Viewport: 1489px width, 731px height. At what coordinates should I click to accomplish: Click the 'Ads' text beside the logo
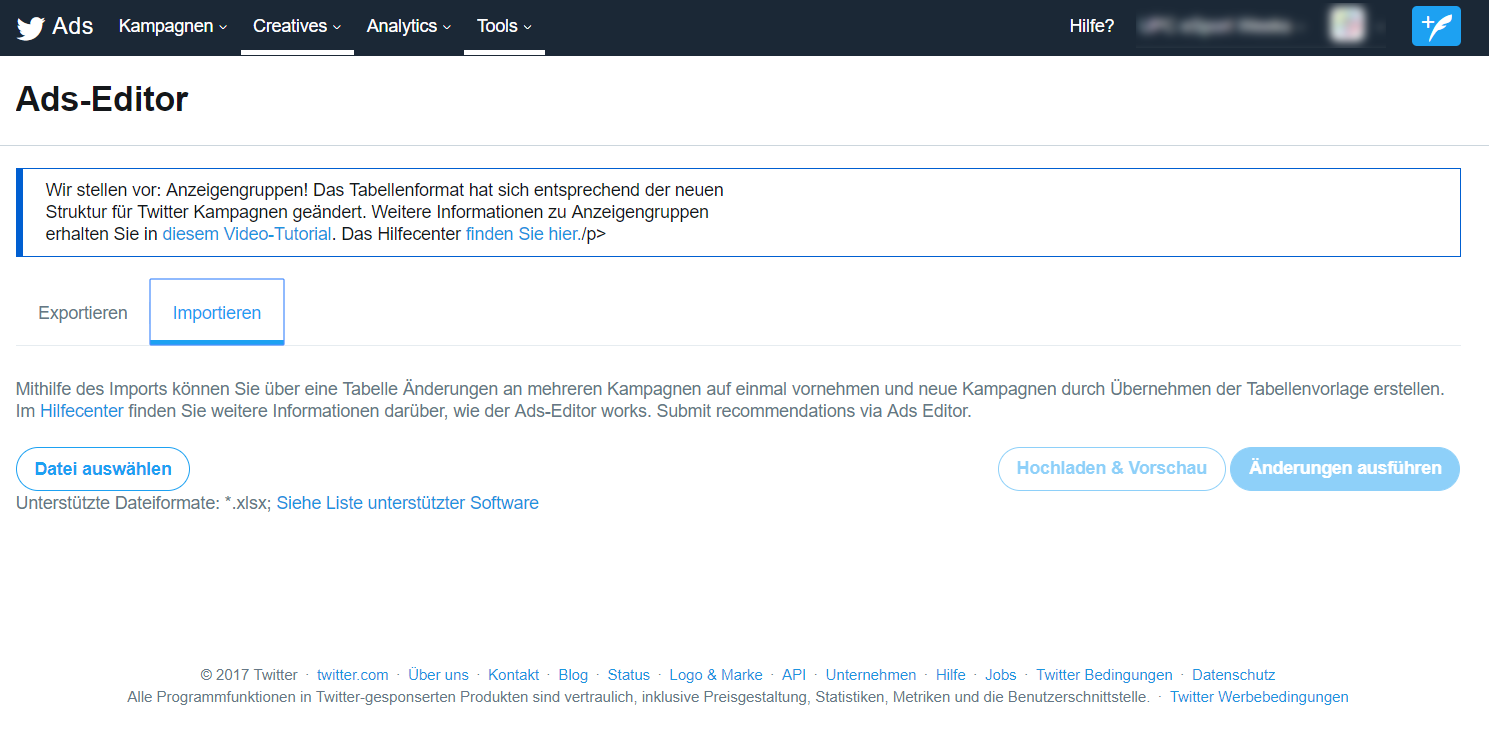[x=73, y=26]
